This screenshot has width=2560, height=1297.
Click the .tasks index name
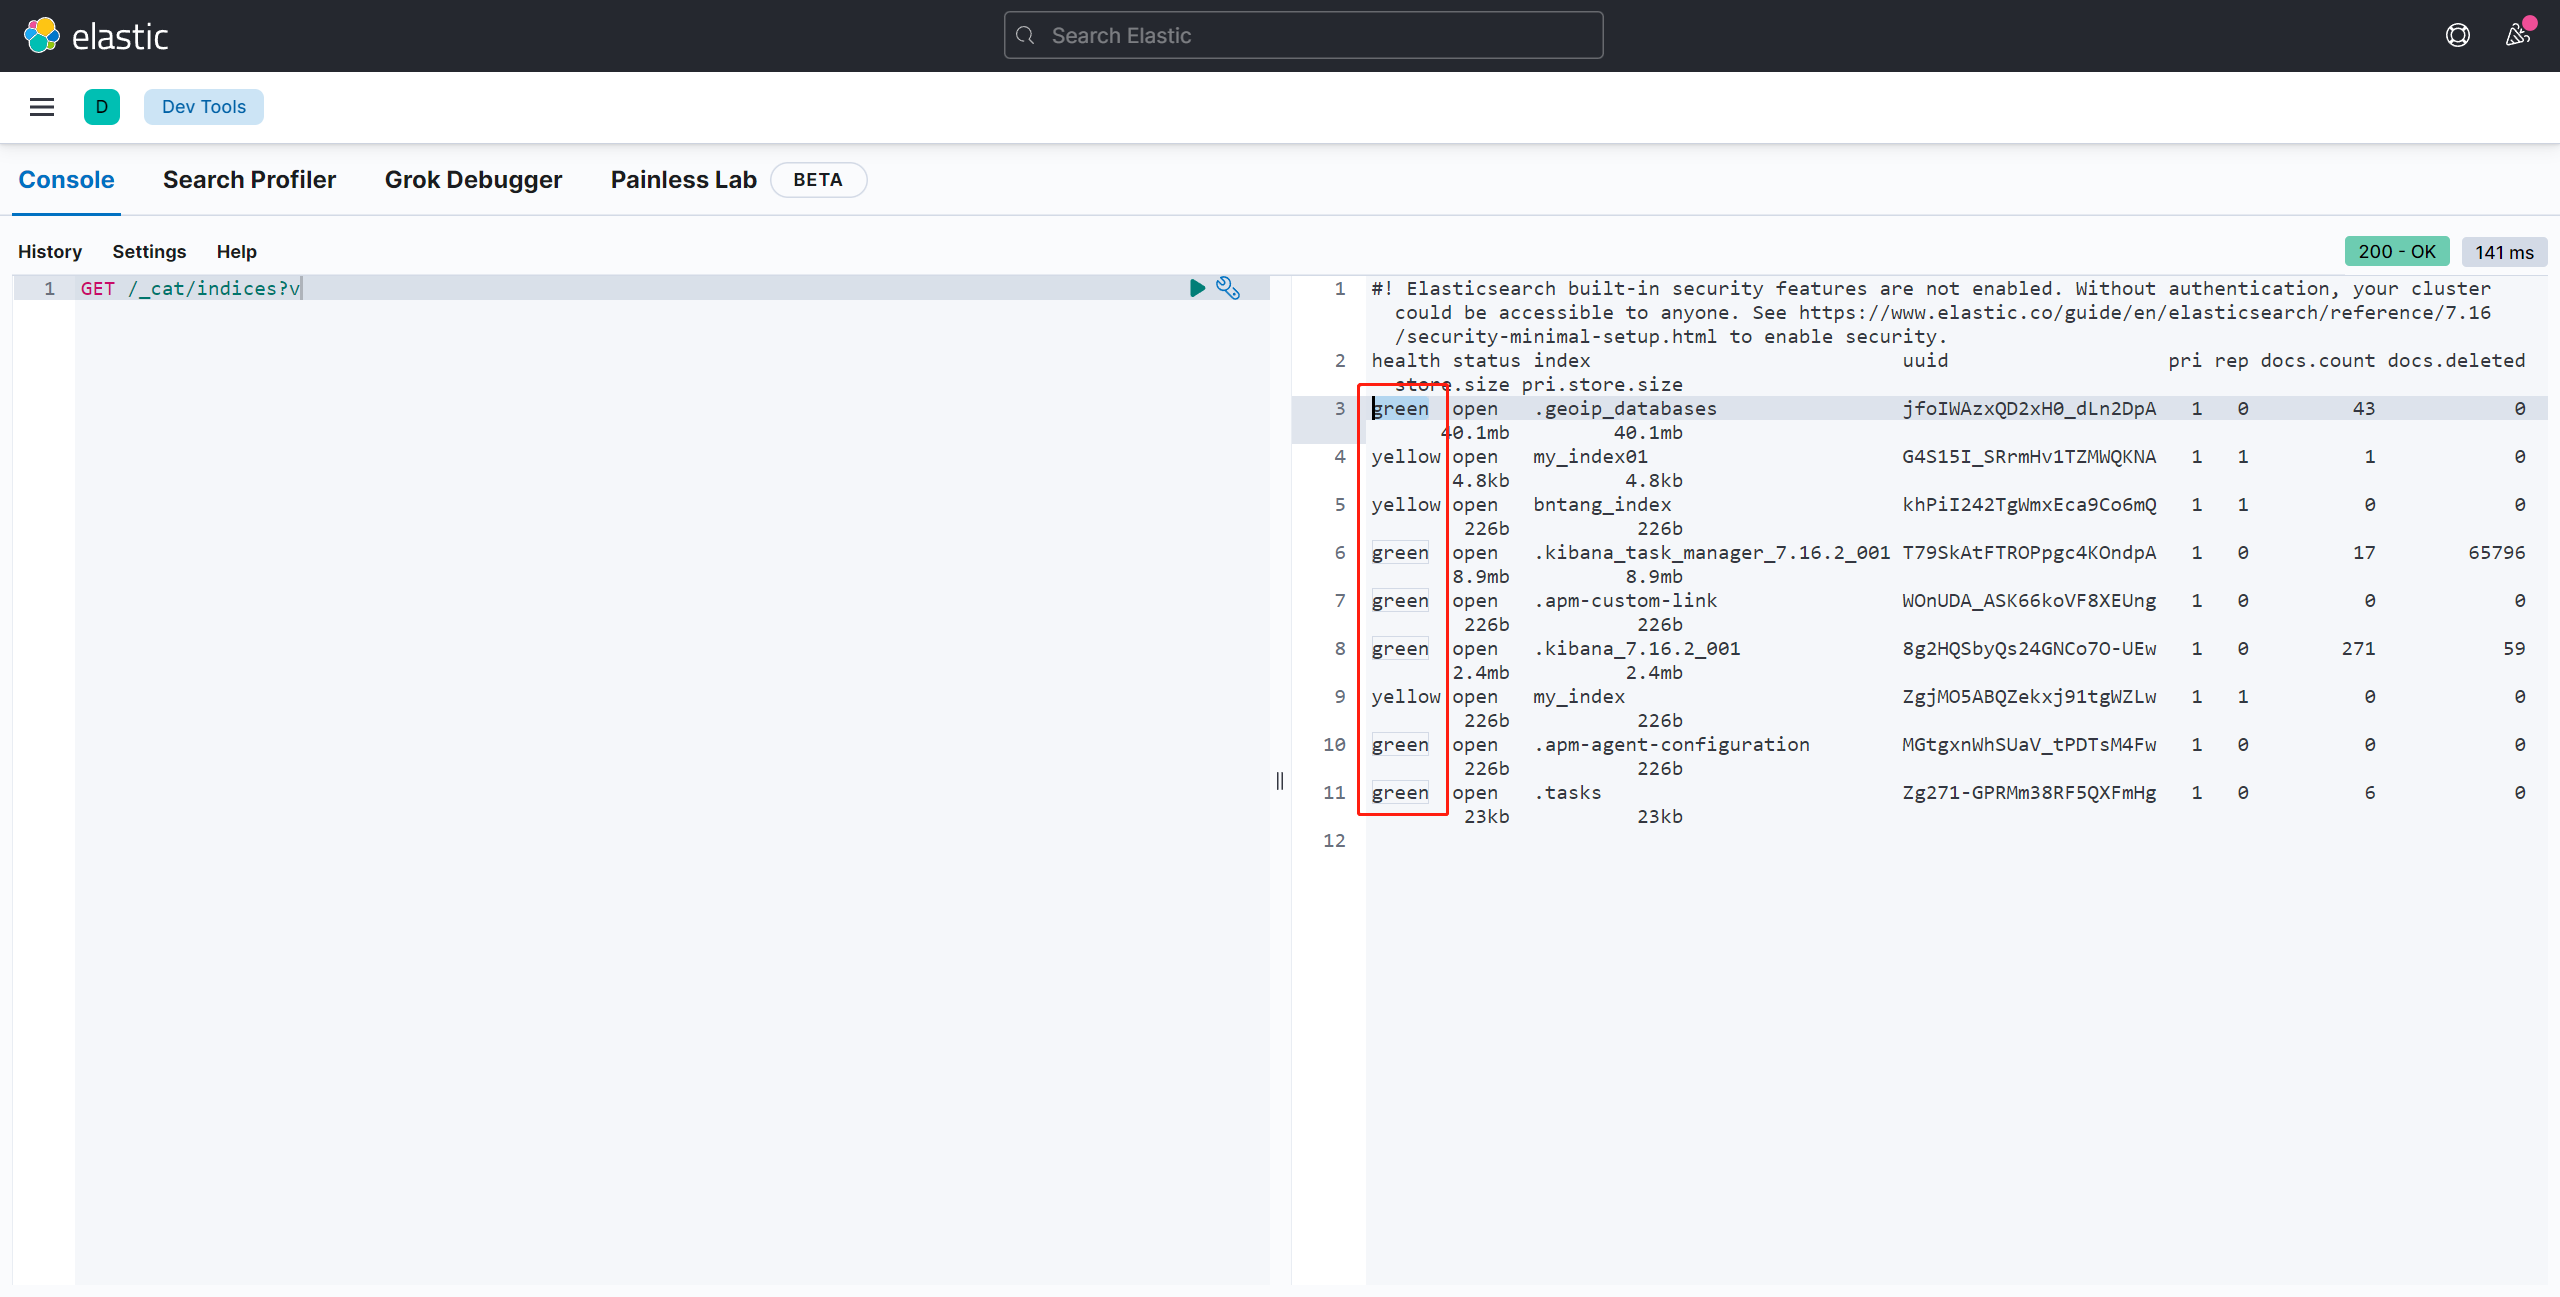click(1567, 792)
